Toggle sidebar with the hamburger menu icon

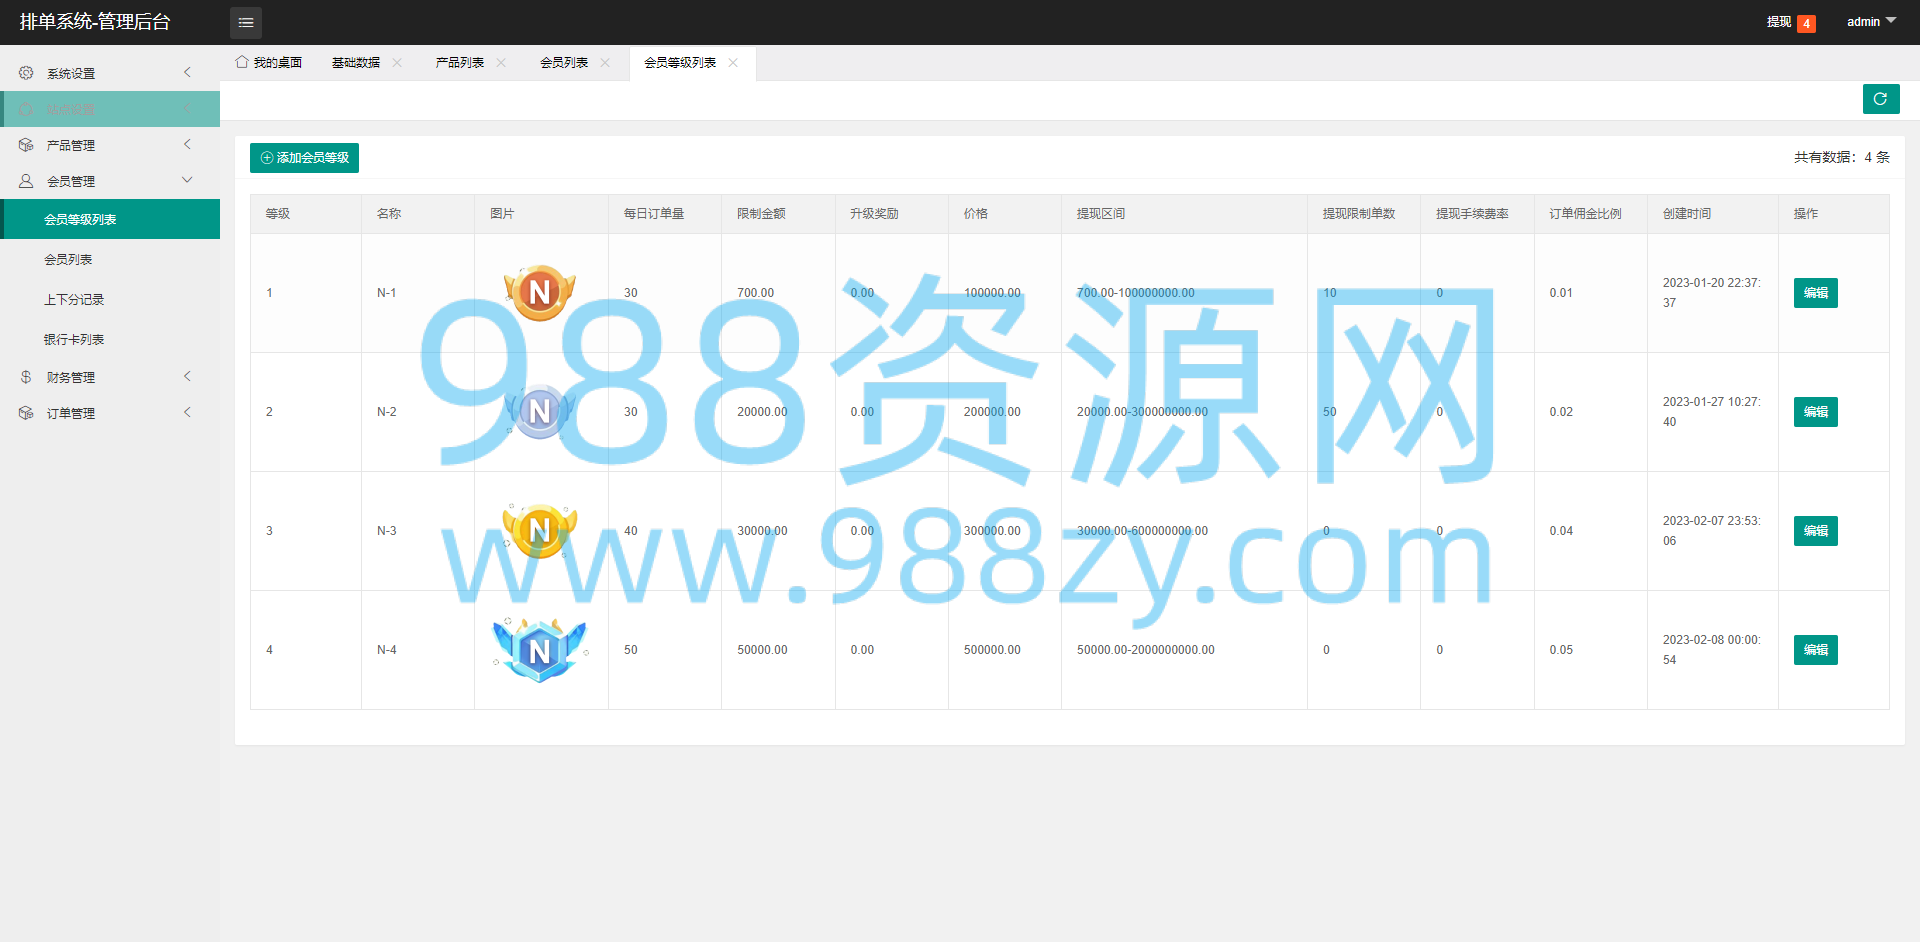[246, 22]
